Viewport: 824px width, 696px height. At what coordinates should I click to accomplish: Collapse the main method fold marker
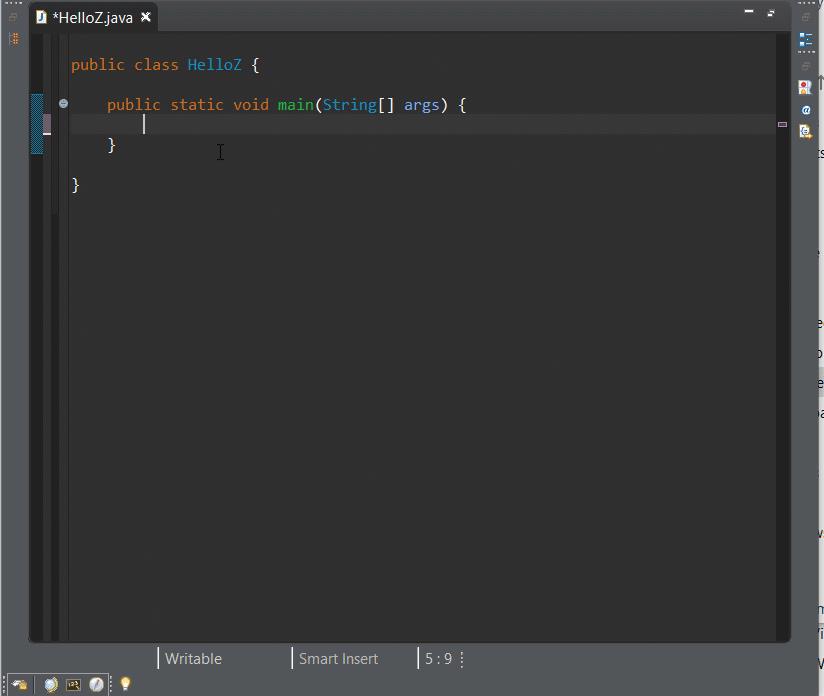(63, 103)
